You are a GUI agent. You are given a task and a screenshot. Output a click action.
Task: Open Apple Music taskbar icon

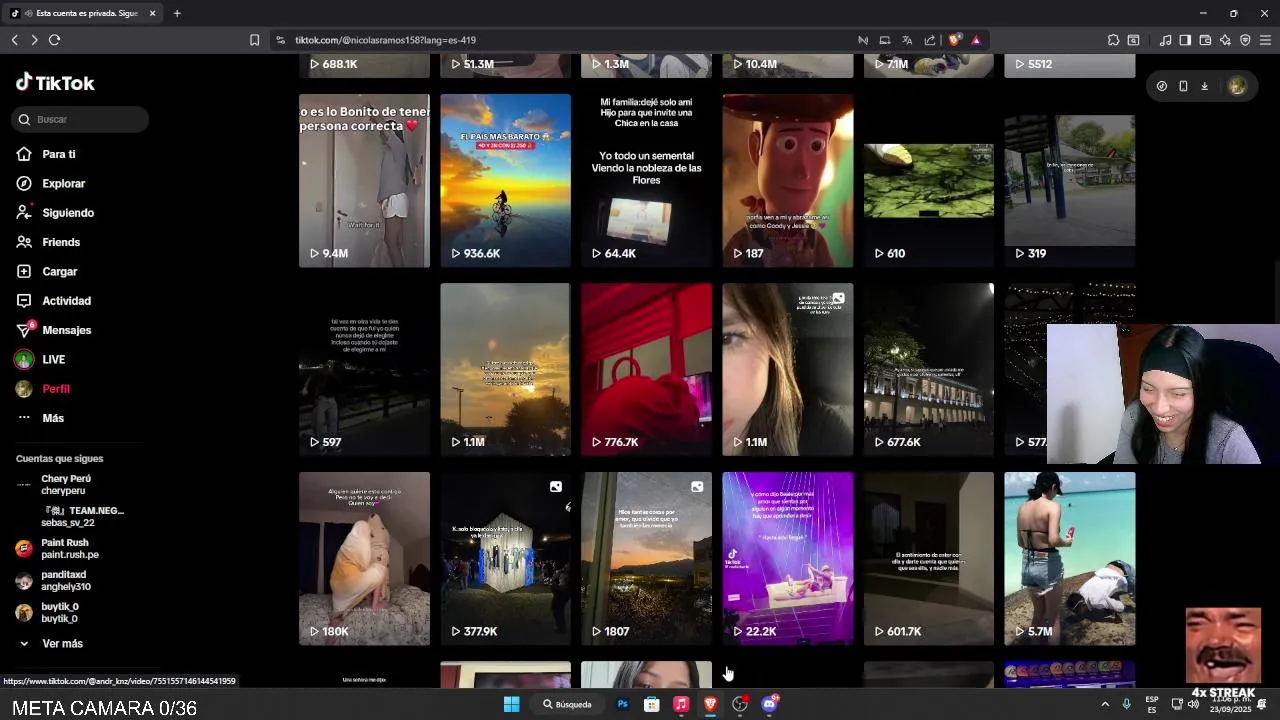[681, 704]
